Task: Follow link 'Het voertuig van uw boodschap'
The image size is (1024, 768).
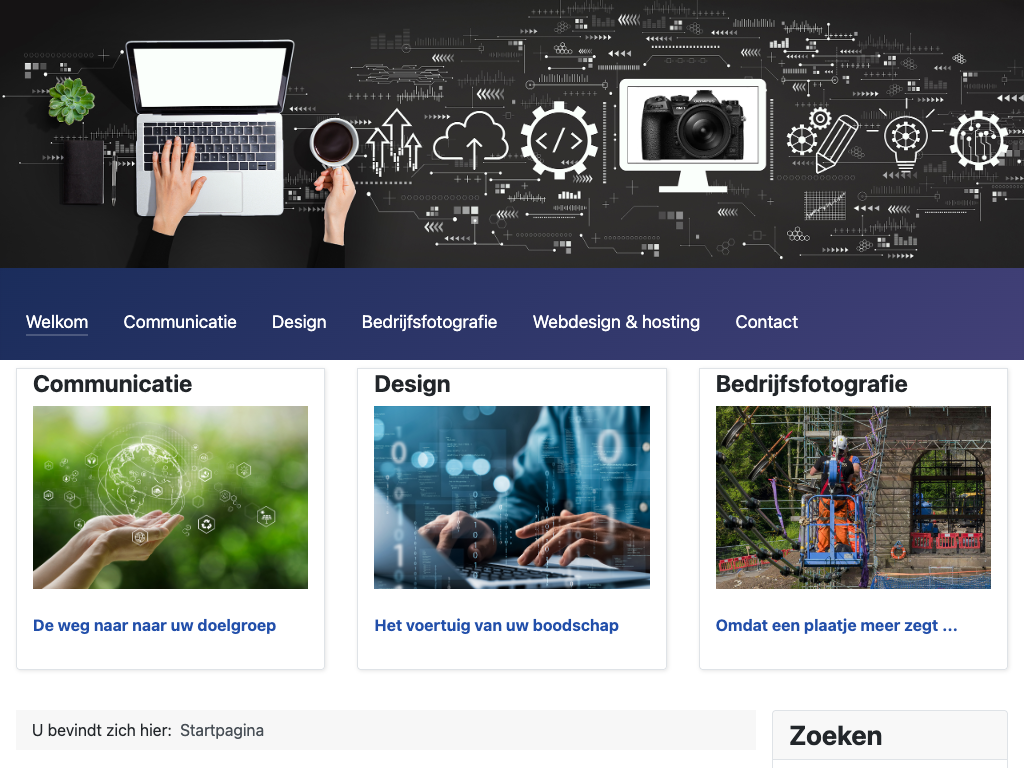Action: point(496,626)
